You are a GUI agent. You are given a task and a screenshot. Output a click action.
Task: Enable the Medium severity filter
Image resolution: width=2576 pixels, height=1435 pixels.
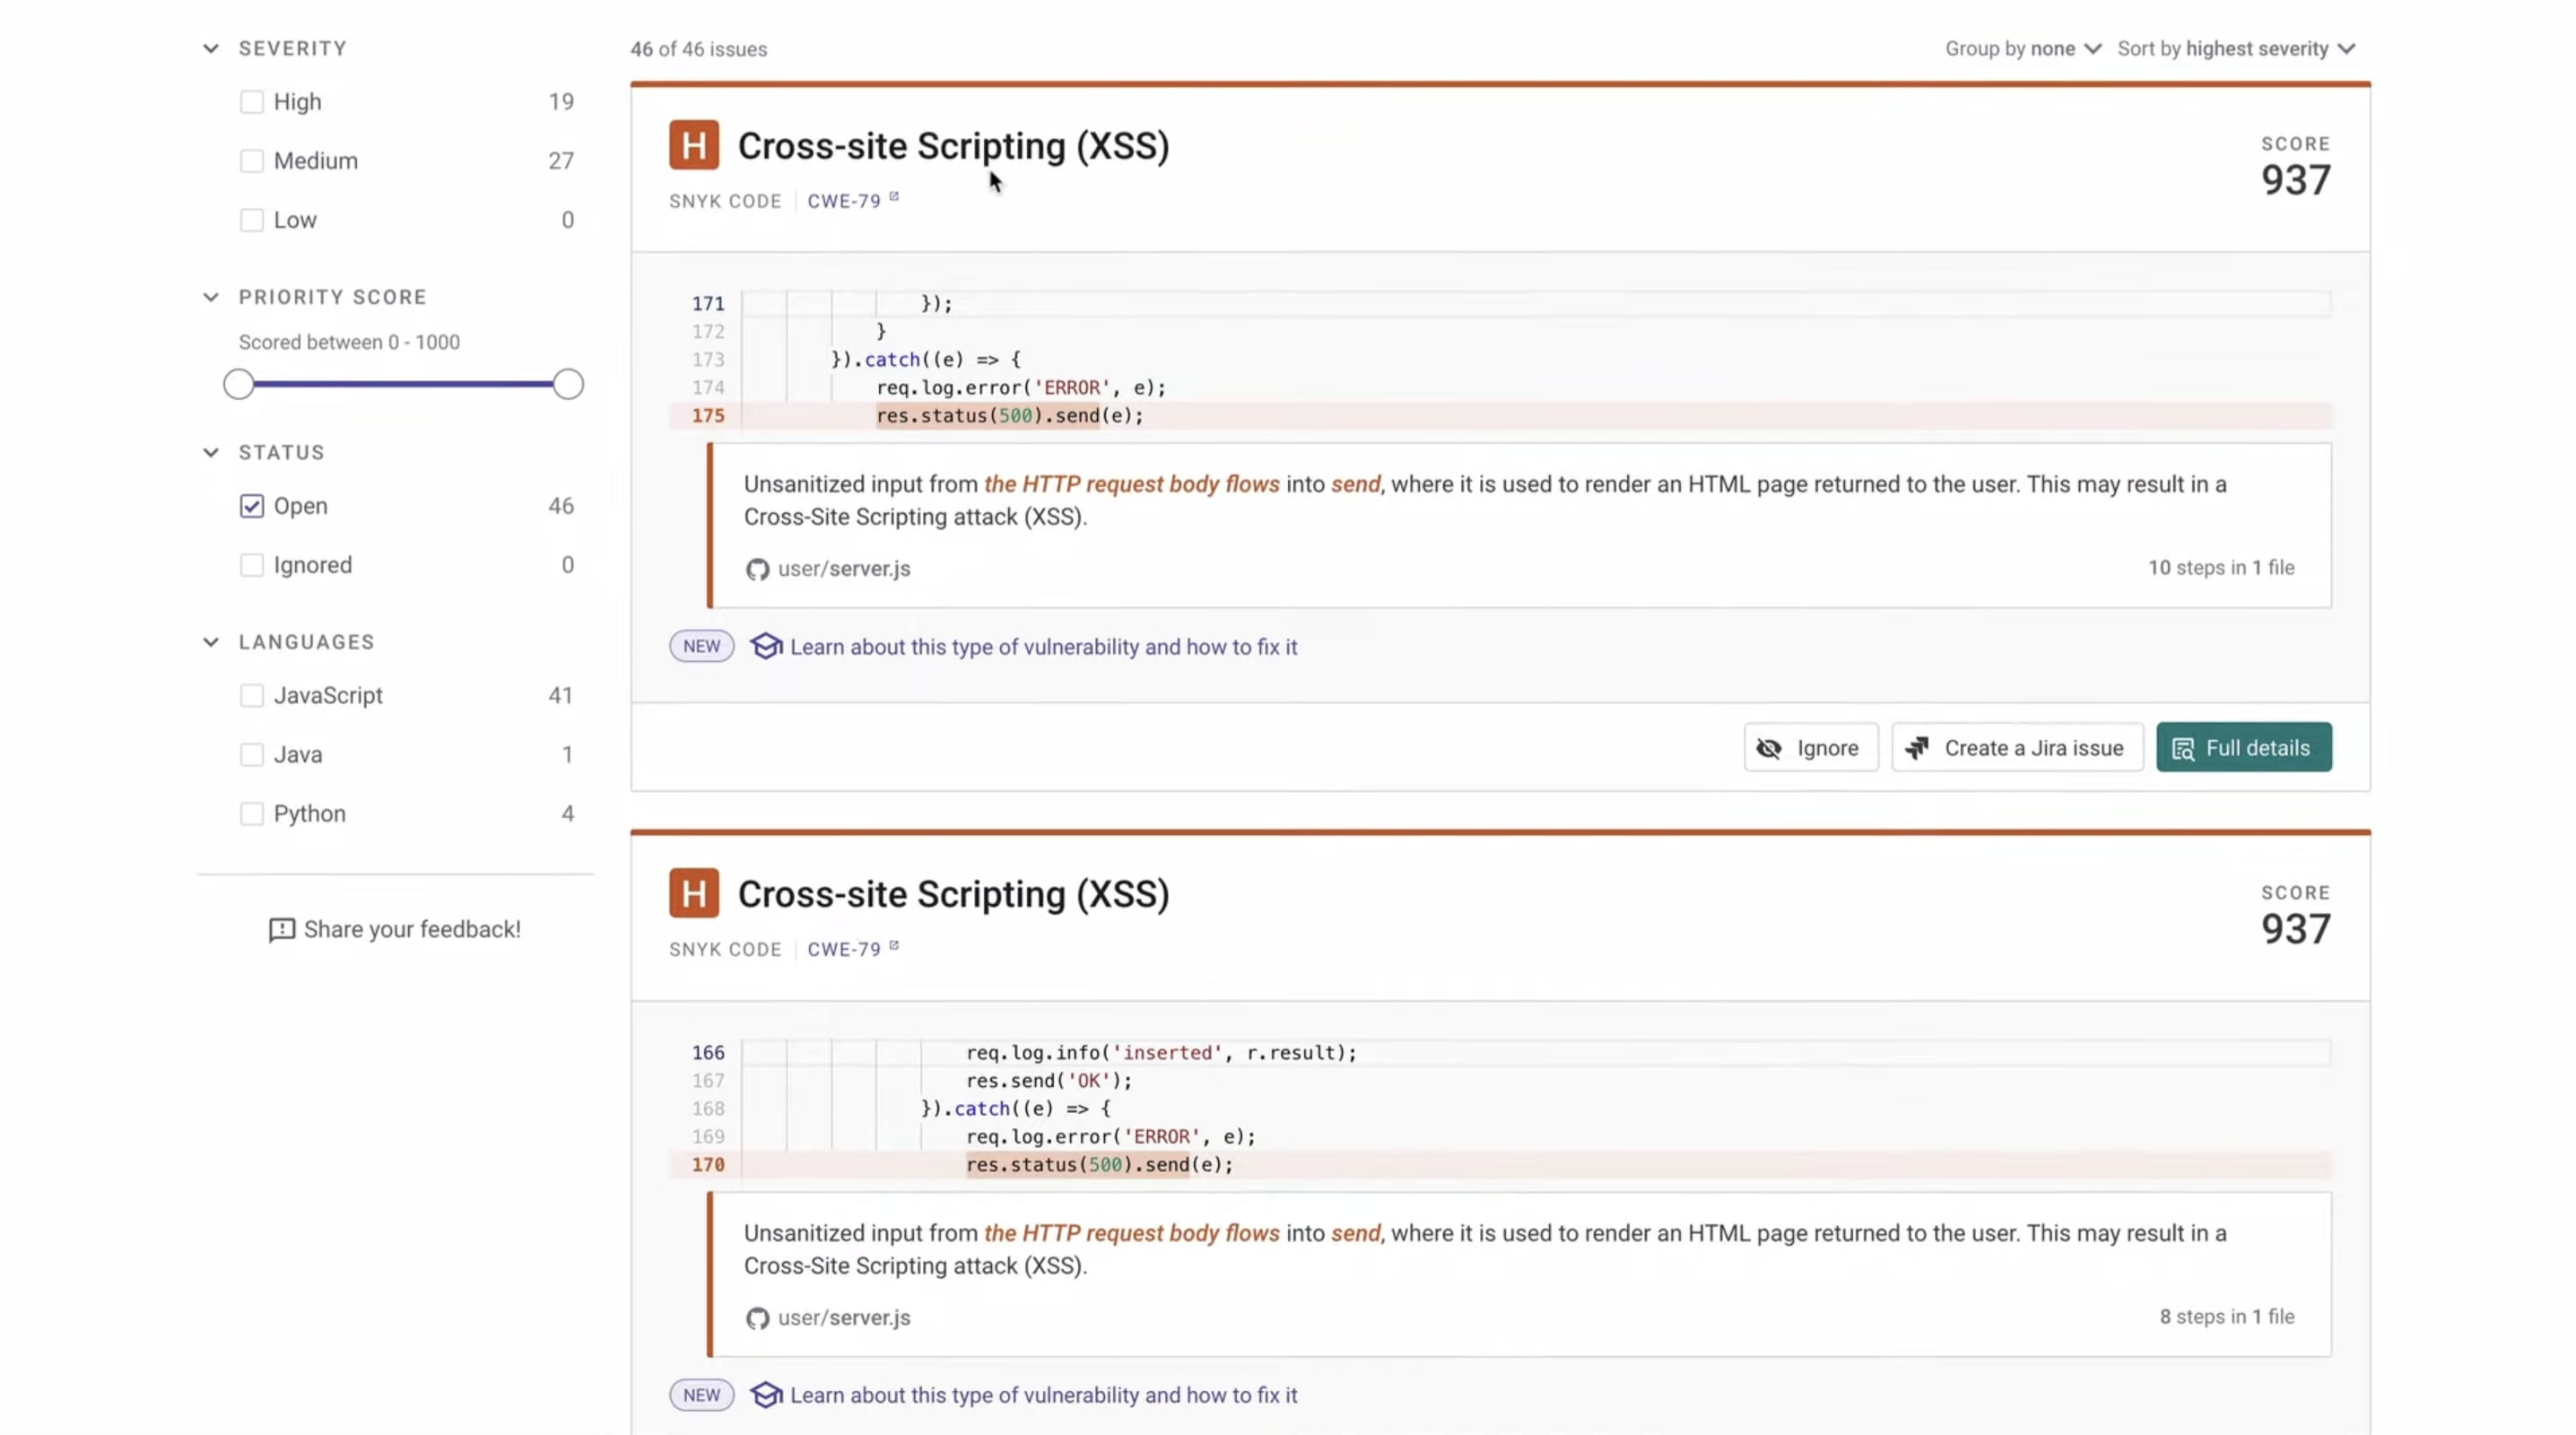[252, 161]
